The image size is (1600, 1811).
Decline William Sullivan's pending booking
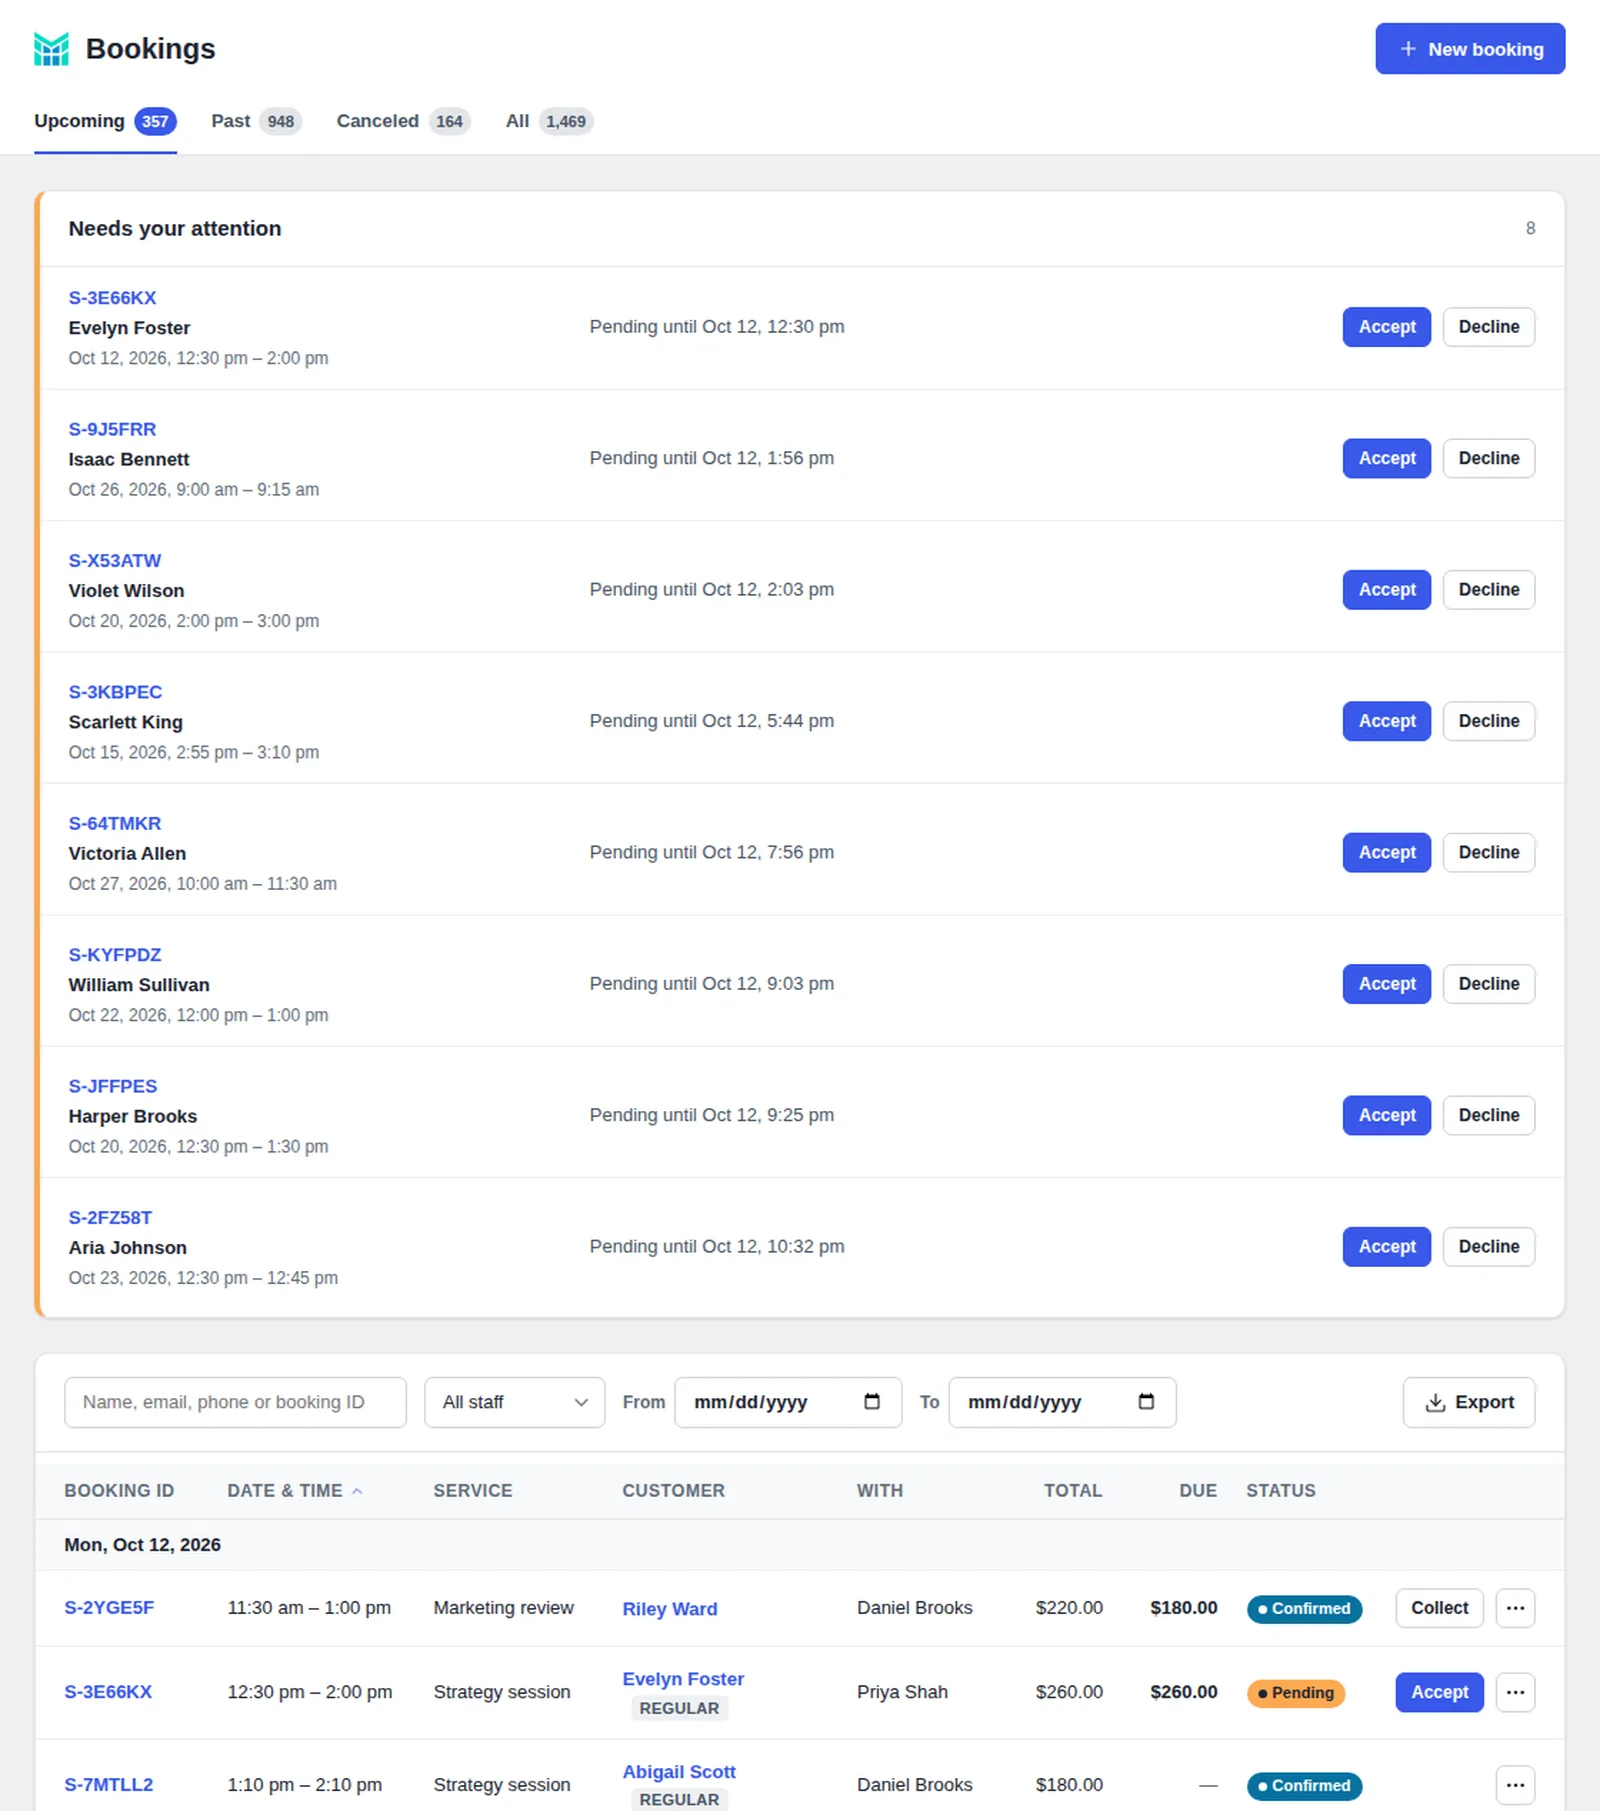pos(1488,983)
